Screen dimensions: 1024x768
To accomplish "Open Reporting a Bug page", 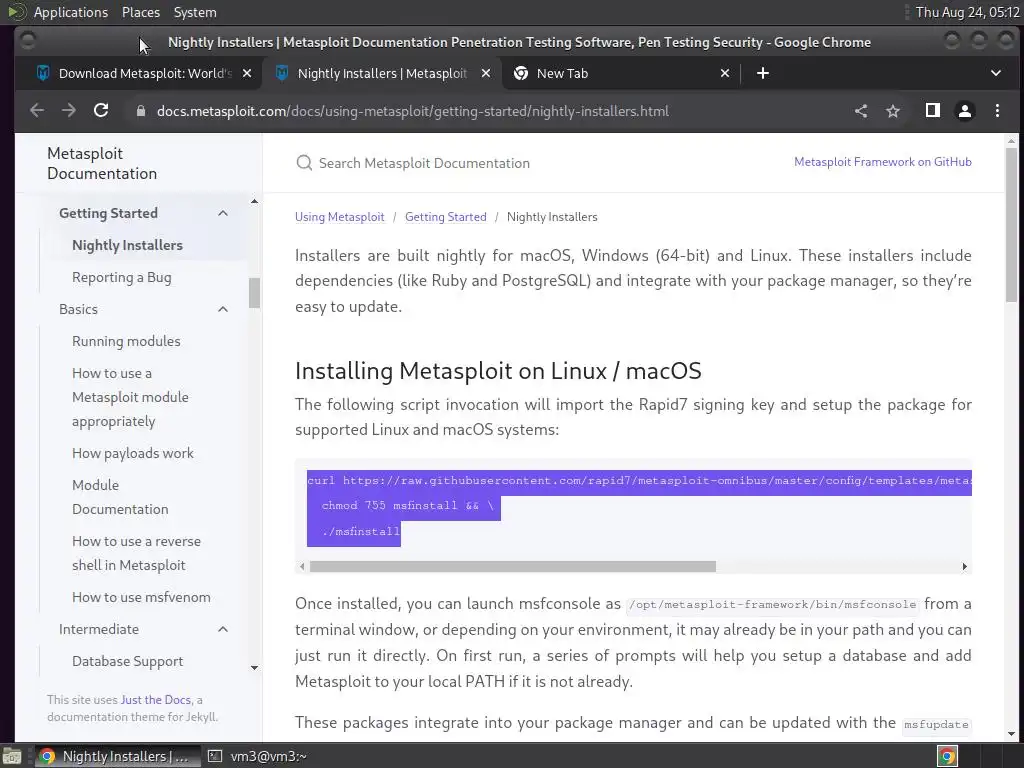I will [121, 277].
